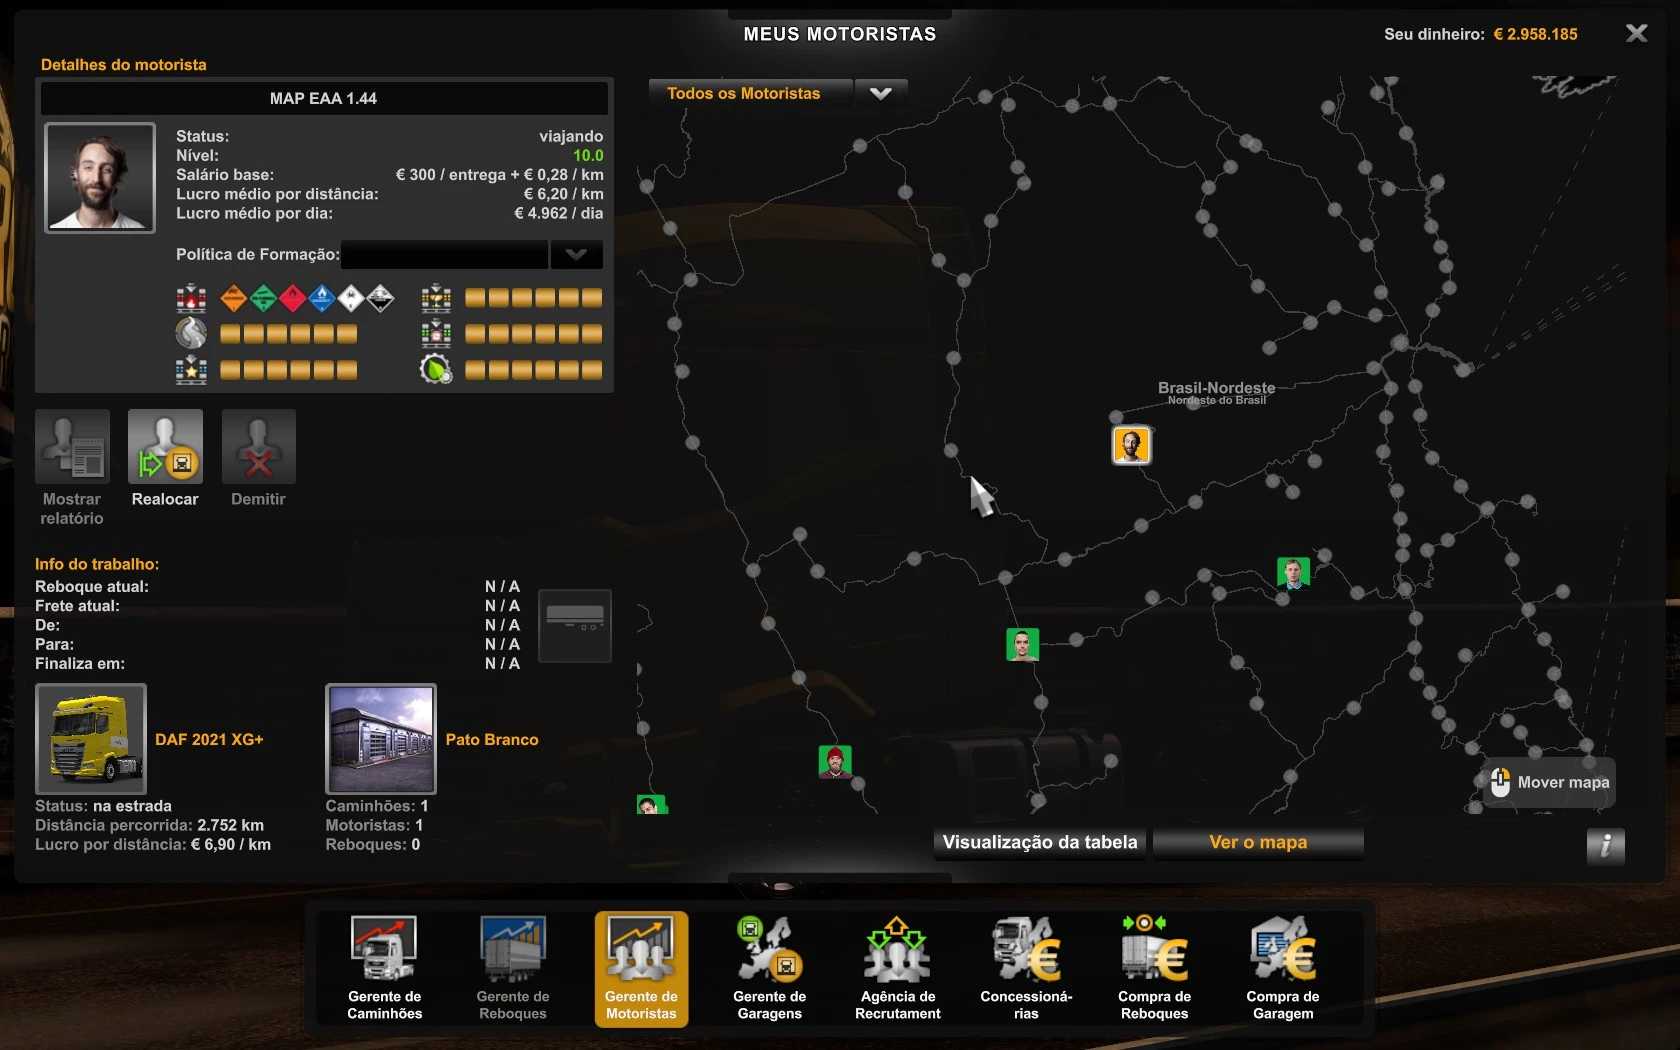Switch to Visualização da tabela
Viewport: 1680px width, 1050px height.
(x=1040, y=842)
